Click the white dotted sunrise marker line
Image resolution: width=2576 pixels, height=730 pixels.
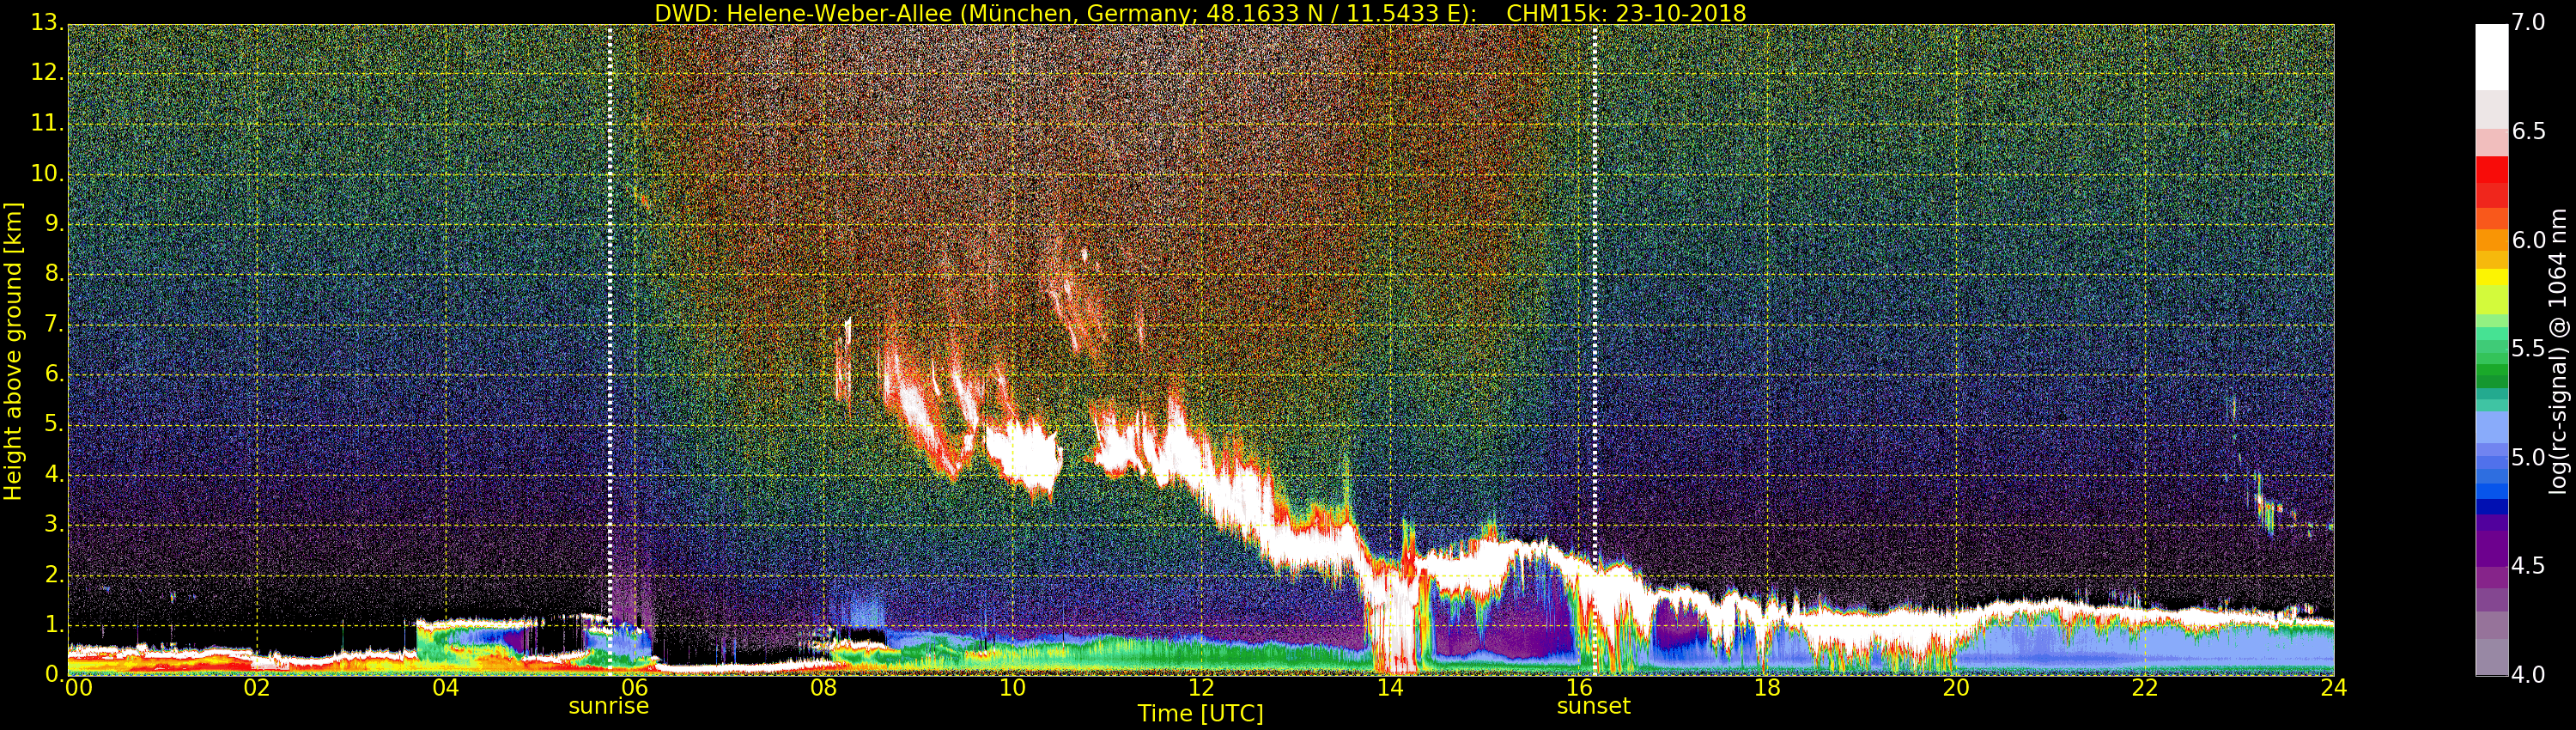point(610,350)
